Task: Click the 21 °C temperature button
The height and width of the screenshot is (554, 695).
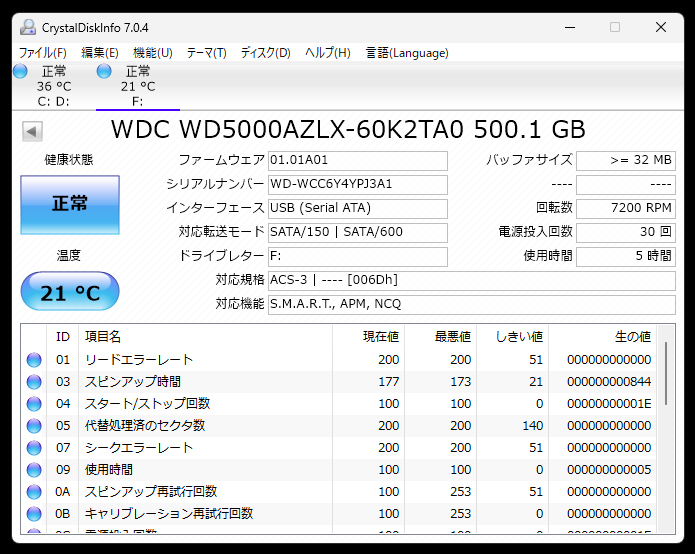Action: (x=70, y=292)
